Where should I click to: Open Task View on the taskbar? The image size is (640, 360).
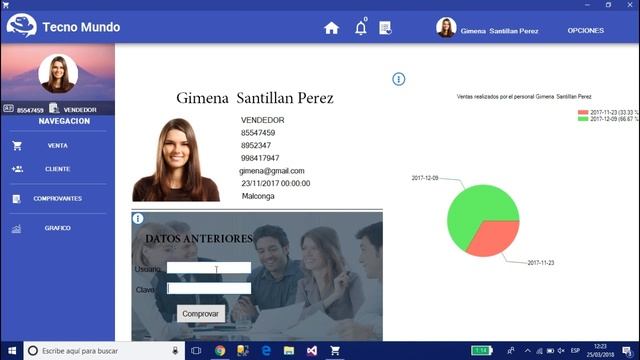tap(196, 351)
